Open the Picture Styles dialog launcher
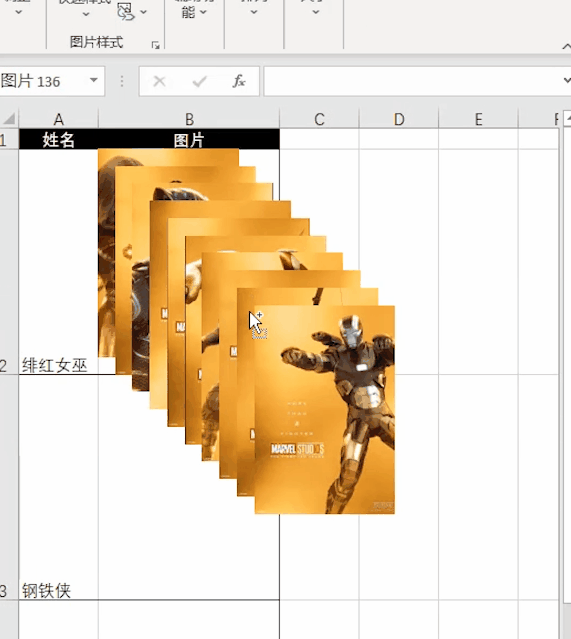The width and height of the screenshot is (571, 639). point(155,45)
